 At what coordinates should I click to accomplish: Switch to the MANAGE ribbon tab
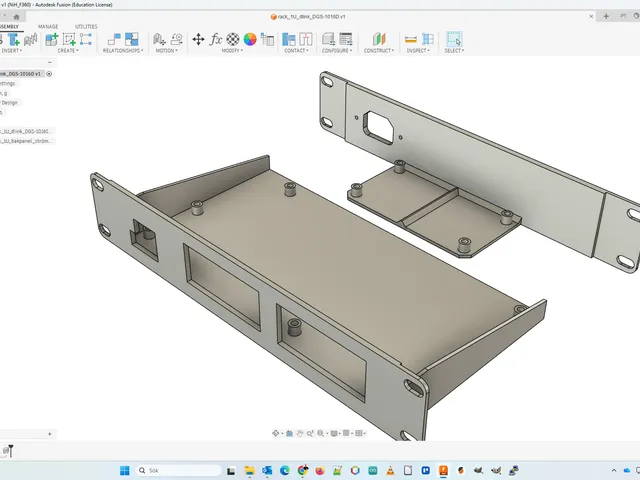point(48,27)
